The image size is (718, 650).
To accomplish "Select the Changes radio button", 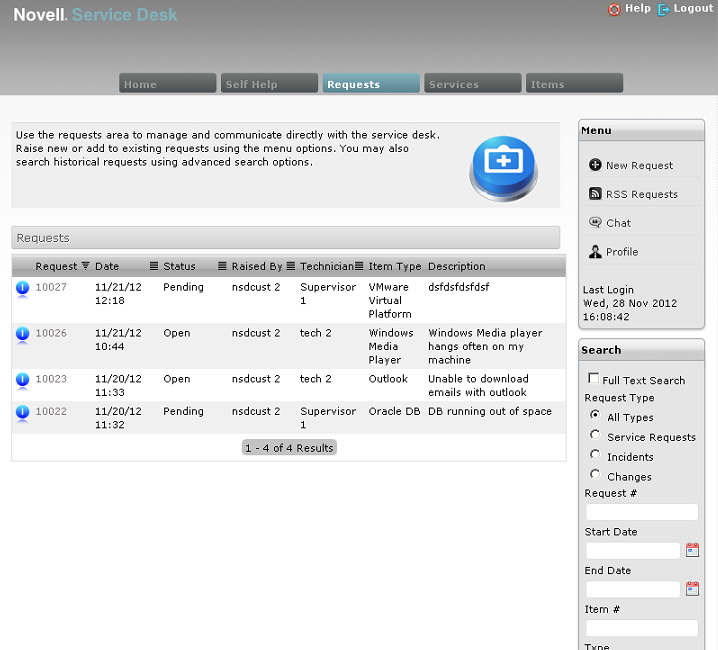I will coord(595,474).
